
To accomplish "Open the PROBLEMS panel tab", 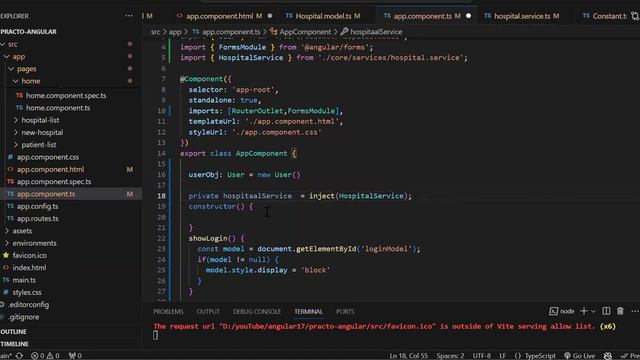I will [168, 311].
